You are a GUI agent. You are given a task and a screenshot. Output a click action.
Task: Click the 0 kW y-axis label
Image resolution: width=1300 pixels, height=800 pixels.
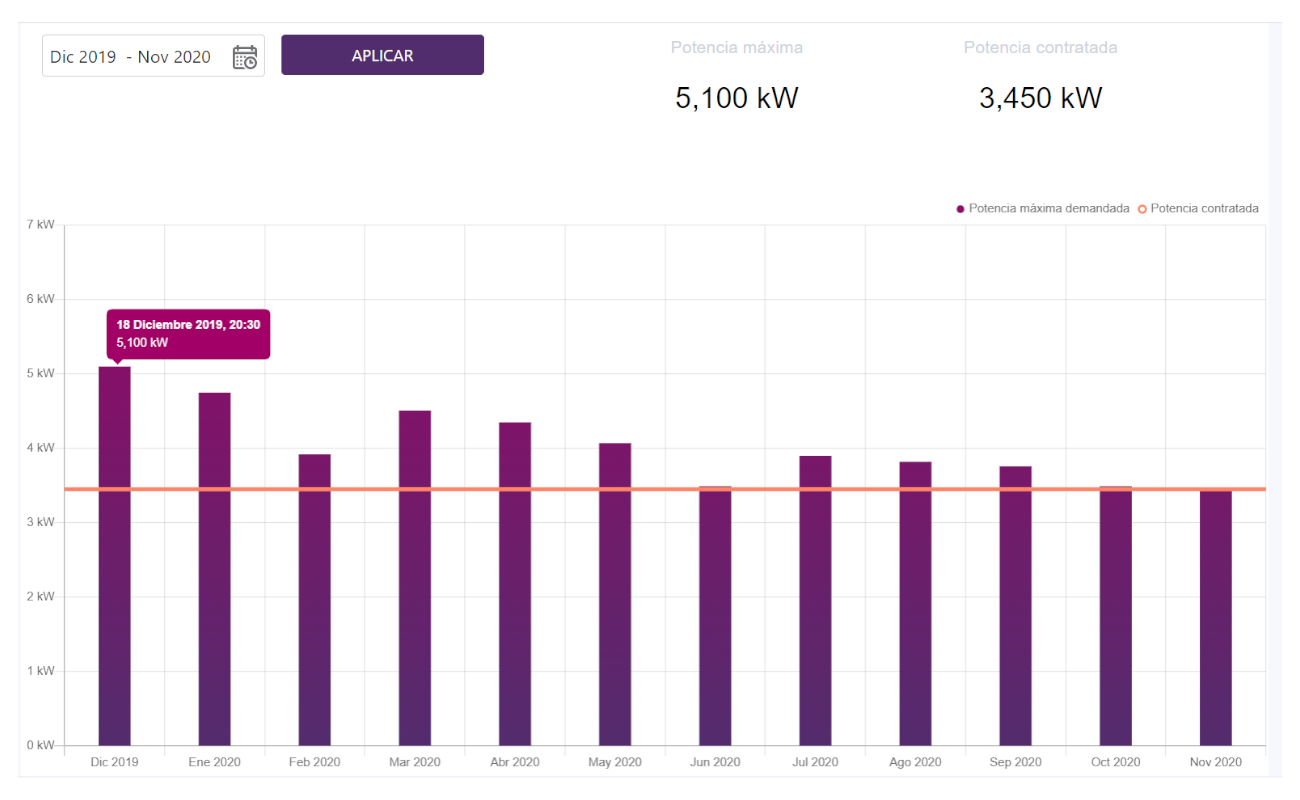click(x=41, y=746)
